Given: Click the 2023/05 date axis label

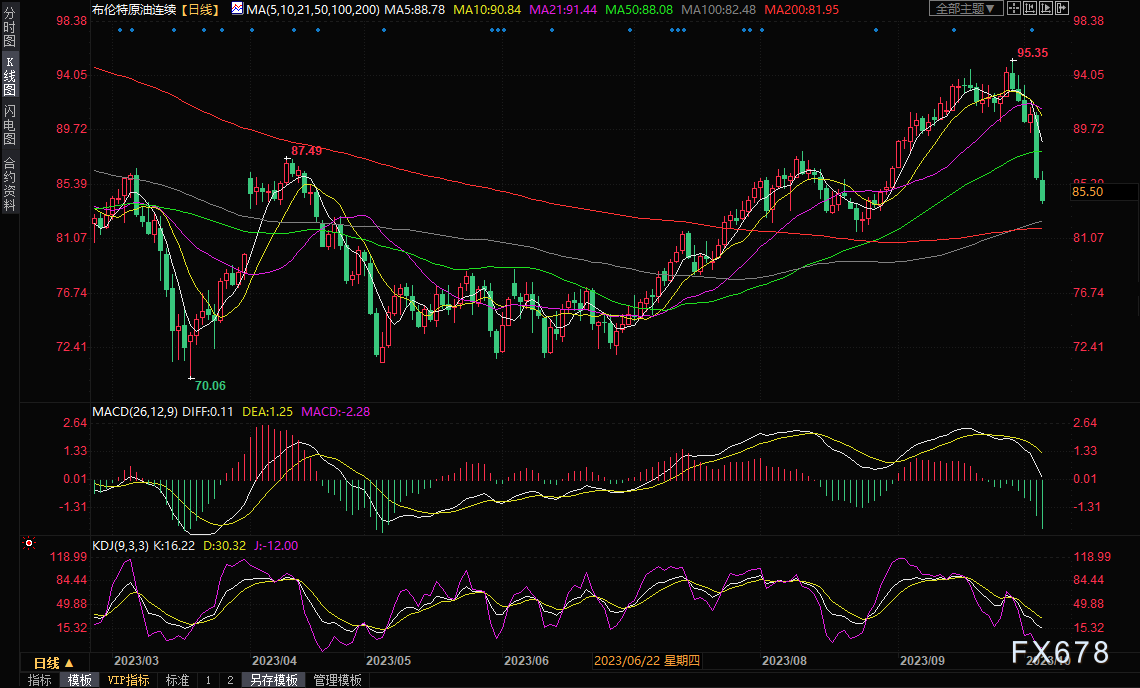Looking at the screenshot, I should [388, 660].
